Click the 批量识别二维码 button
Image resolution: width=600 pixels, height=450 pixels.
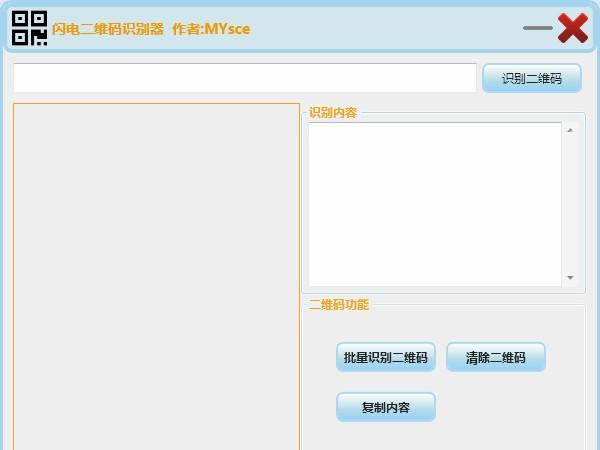(x=386, y=357)
